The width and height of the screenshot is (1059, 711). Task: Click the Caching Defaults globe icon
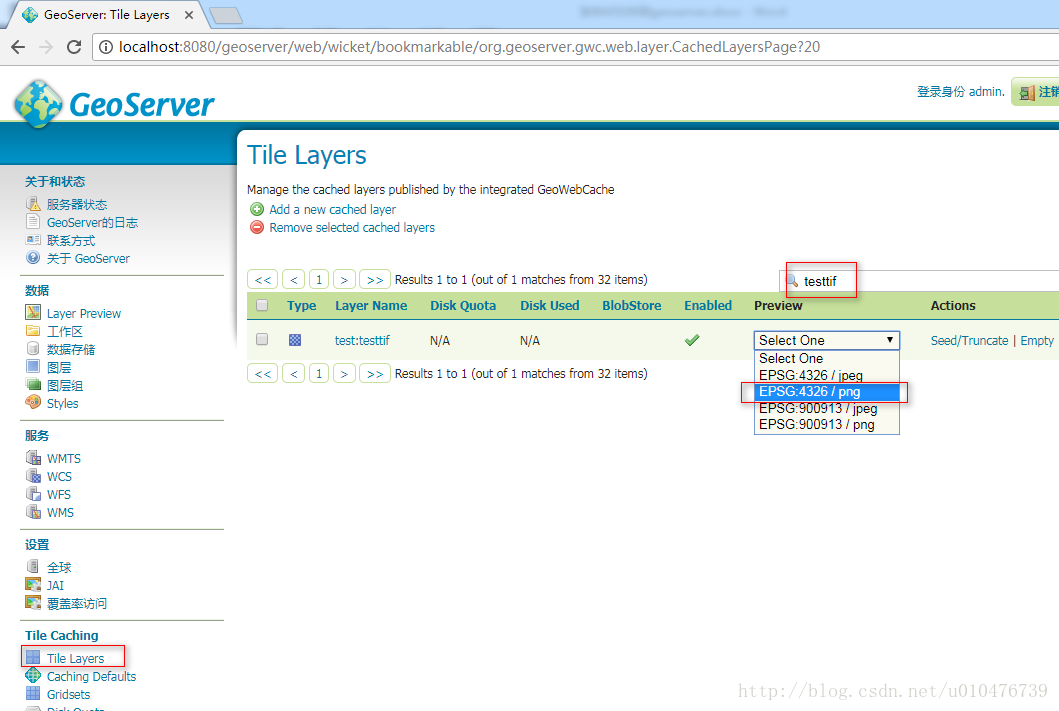point(33,675)
